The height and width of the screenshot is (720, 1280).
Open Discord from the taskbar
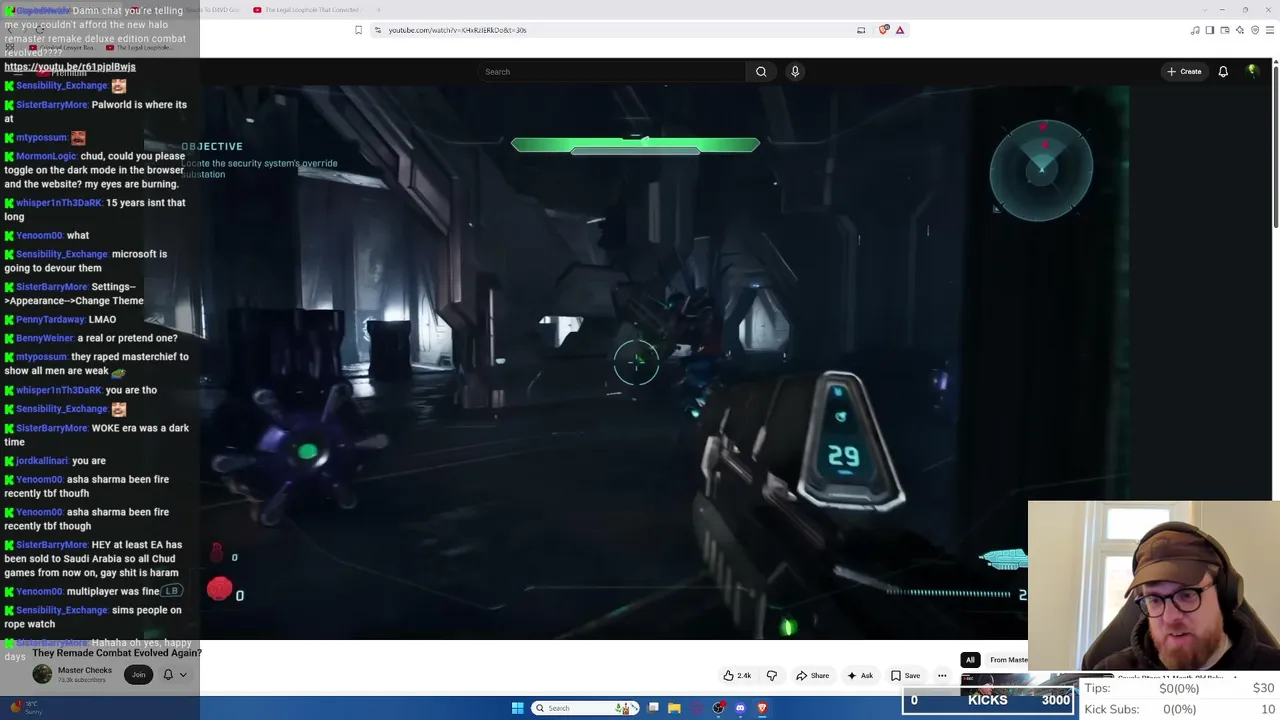[x=740, y=708]
